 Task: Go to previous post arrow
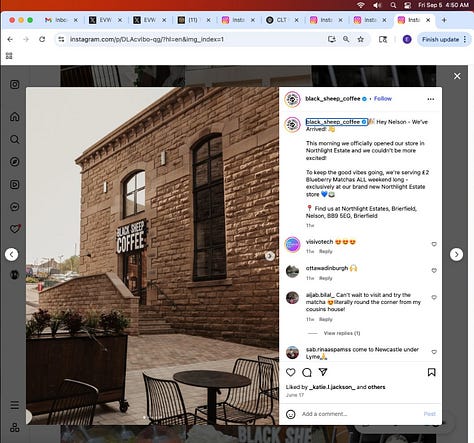coord(12,255)
